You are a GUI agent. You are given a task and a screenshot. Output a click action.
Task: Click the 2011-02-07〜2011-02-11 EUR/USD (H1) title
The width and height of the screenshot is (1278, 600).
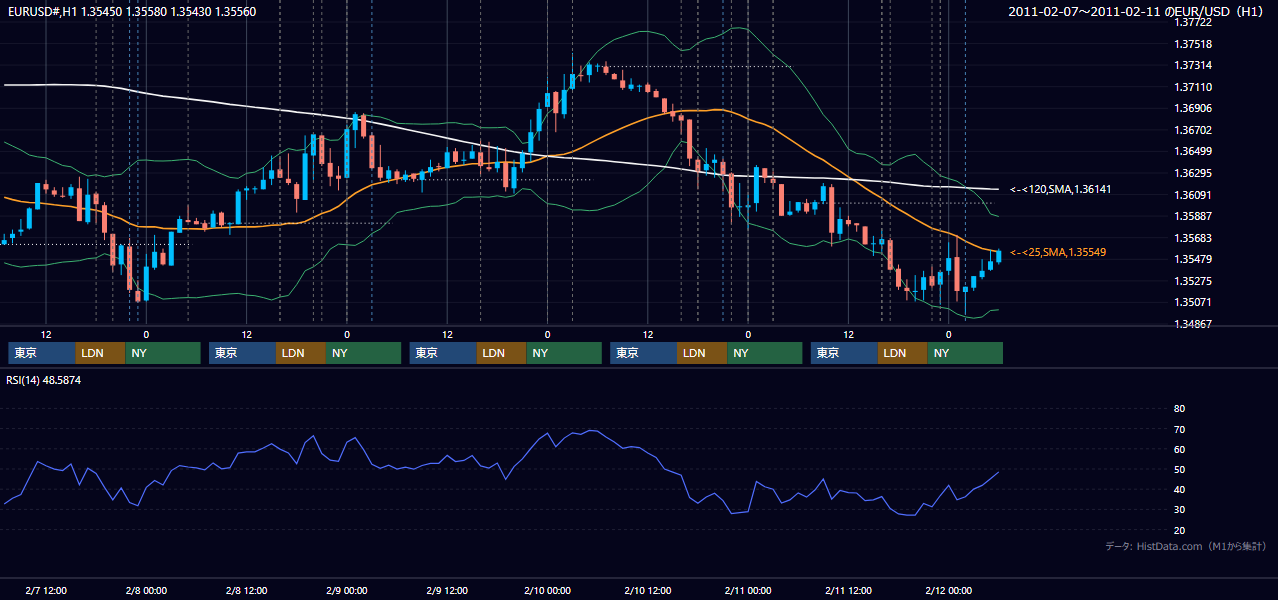click(1137, 11)
